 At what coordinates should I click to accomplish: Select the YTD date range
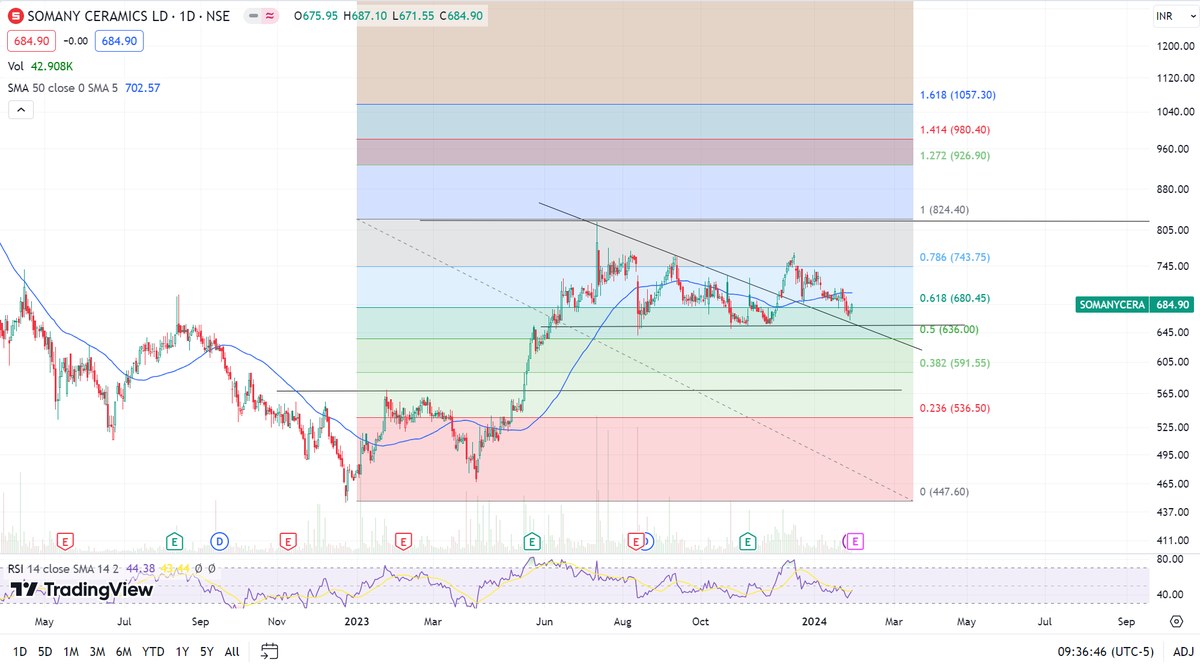point(154,651)
